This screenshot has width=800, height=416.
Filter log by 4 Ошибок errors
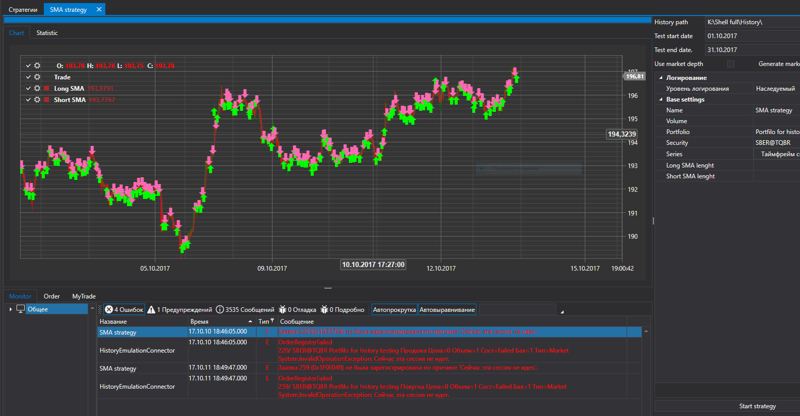click(x=124, y=310)
